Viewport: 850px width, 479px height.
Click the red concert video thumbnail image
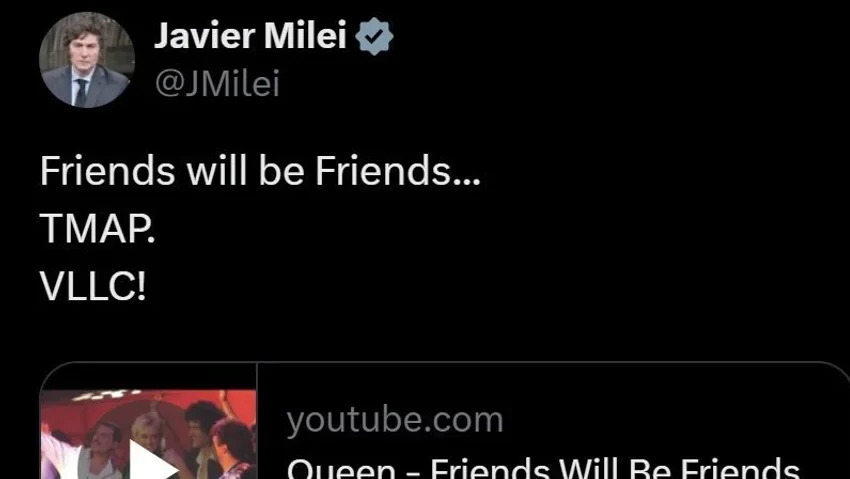tap(148, 435)
